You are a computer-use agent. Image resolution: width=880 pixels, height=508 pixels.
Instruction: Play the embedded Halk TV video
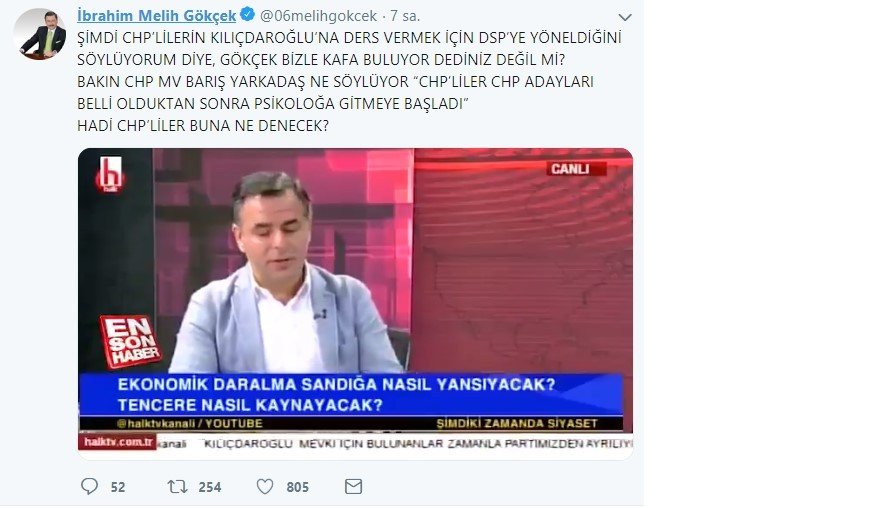click(355, 304)
